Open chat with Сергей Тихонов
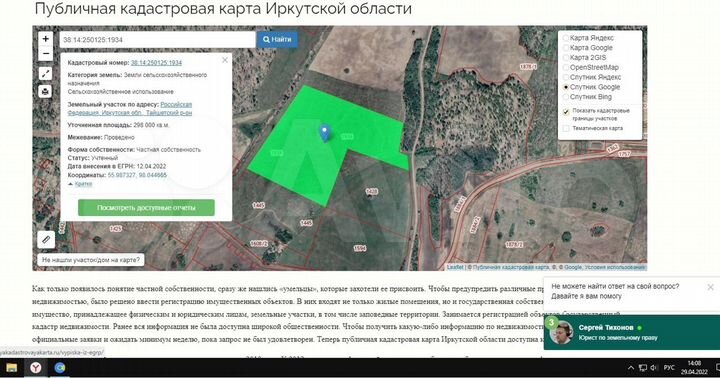The height and width of the screenshot is (378, 720). pyautogui.click(x=632, y=333)
